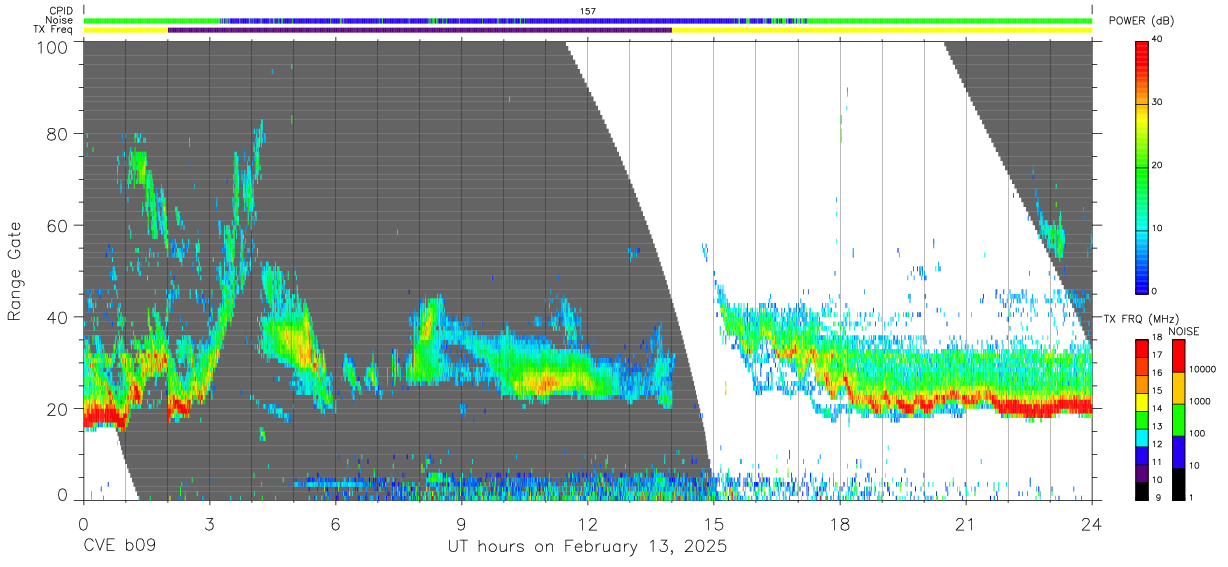Click the power color bar legend
The height and width of the screenshot is (567, 1228).
[x=1143, y=166]
